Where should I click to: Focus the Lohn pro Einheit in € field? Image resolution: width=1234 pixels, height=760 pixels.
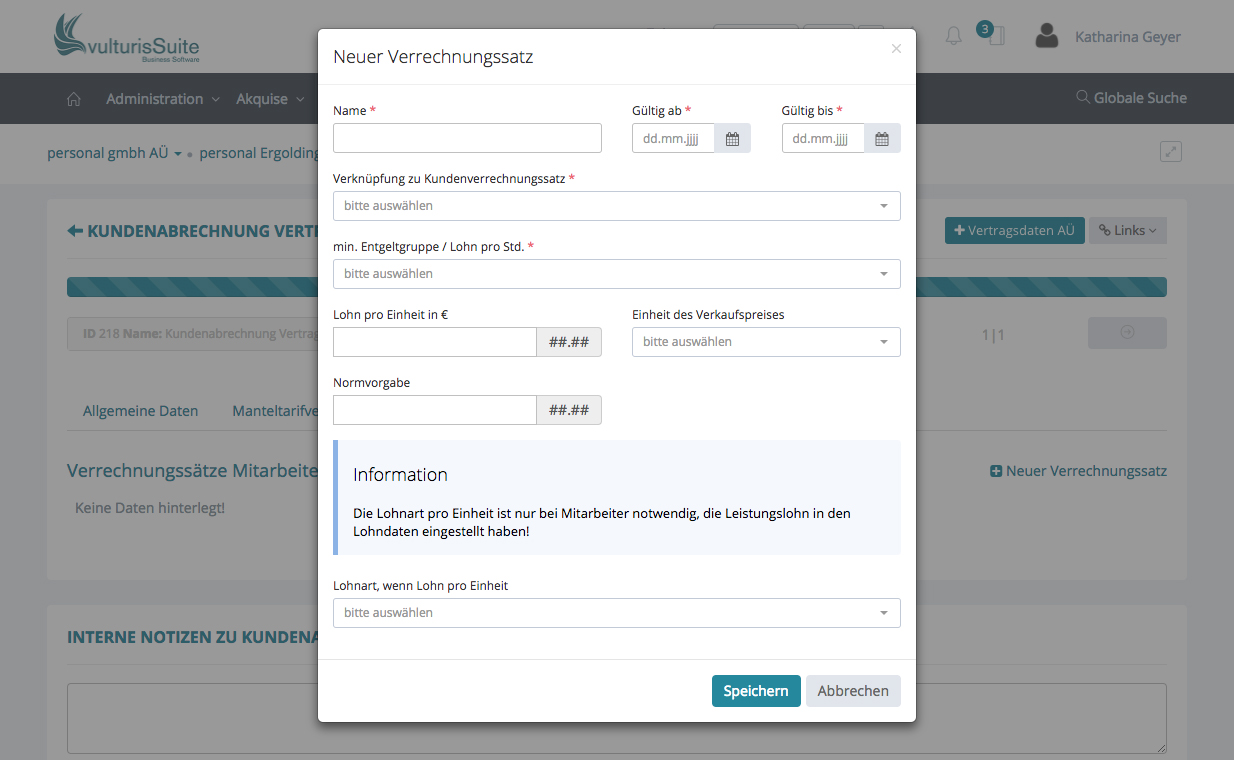pyautogui.click(x=435, y=342)
